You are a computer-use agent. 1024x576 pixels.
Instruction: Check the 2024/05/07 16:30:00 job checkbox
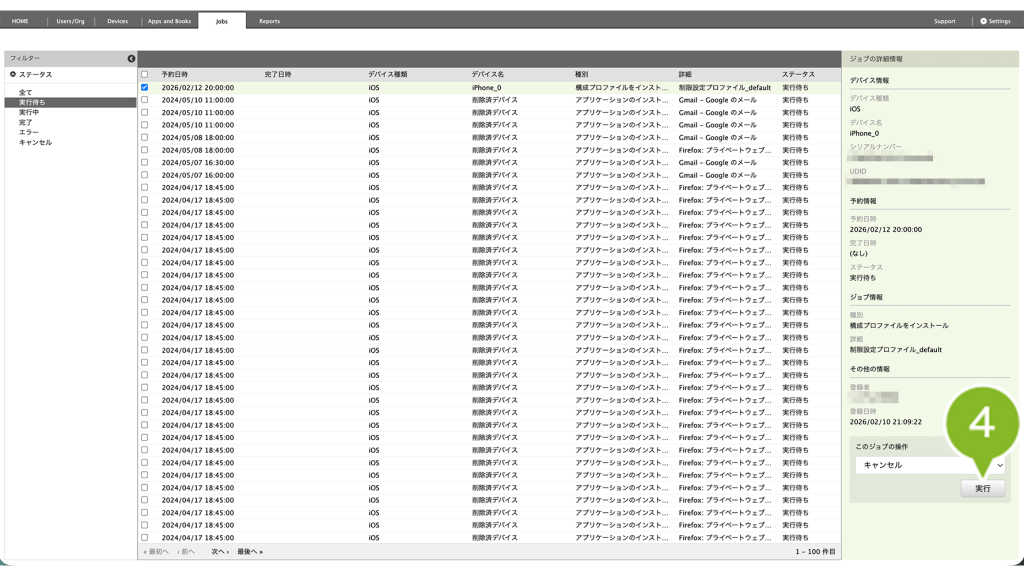tap(145, 163)
